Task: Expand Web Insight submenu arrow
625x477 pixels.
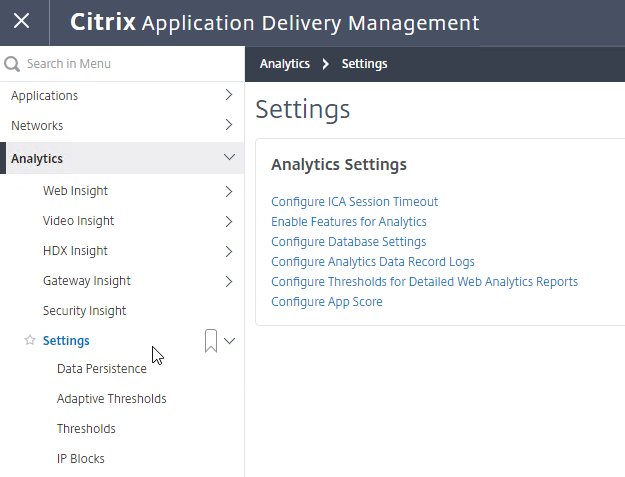Action: [x=229, y=192]
